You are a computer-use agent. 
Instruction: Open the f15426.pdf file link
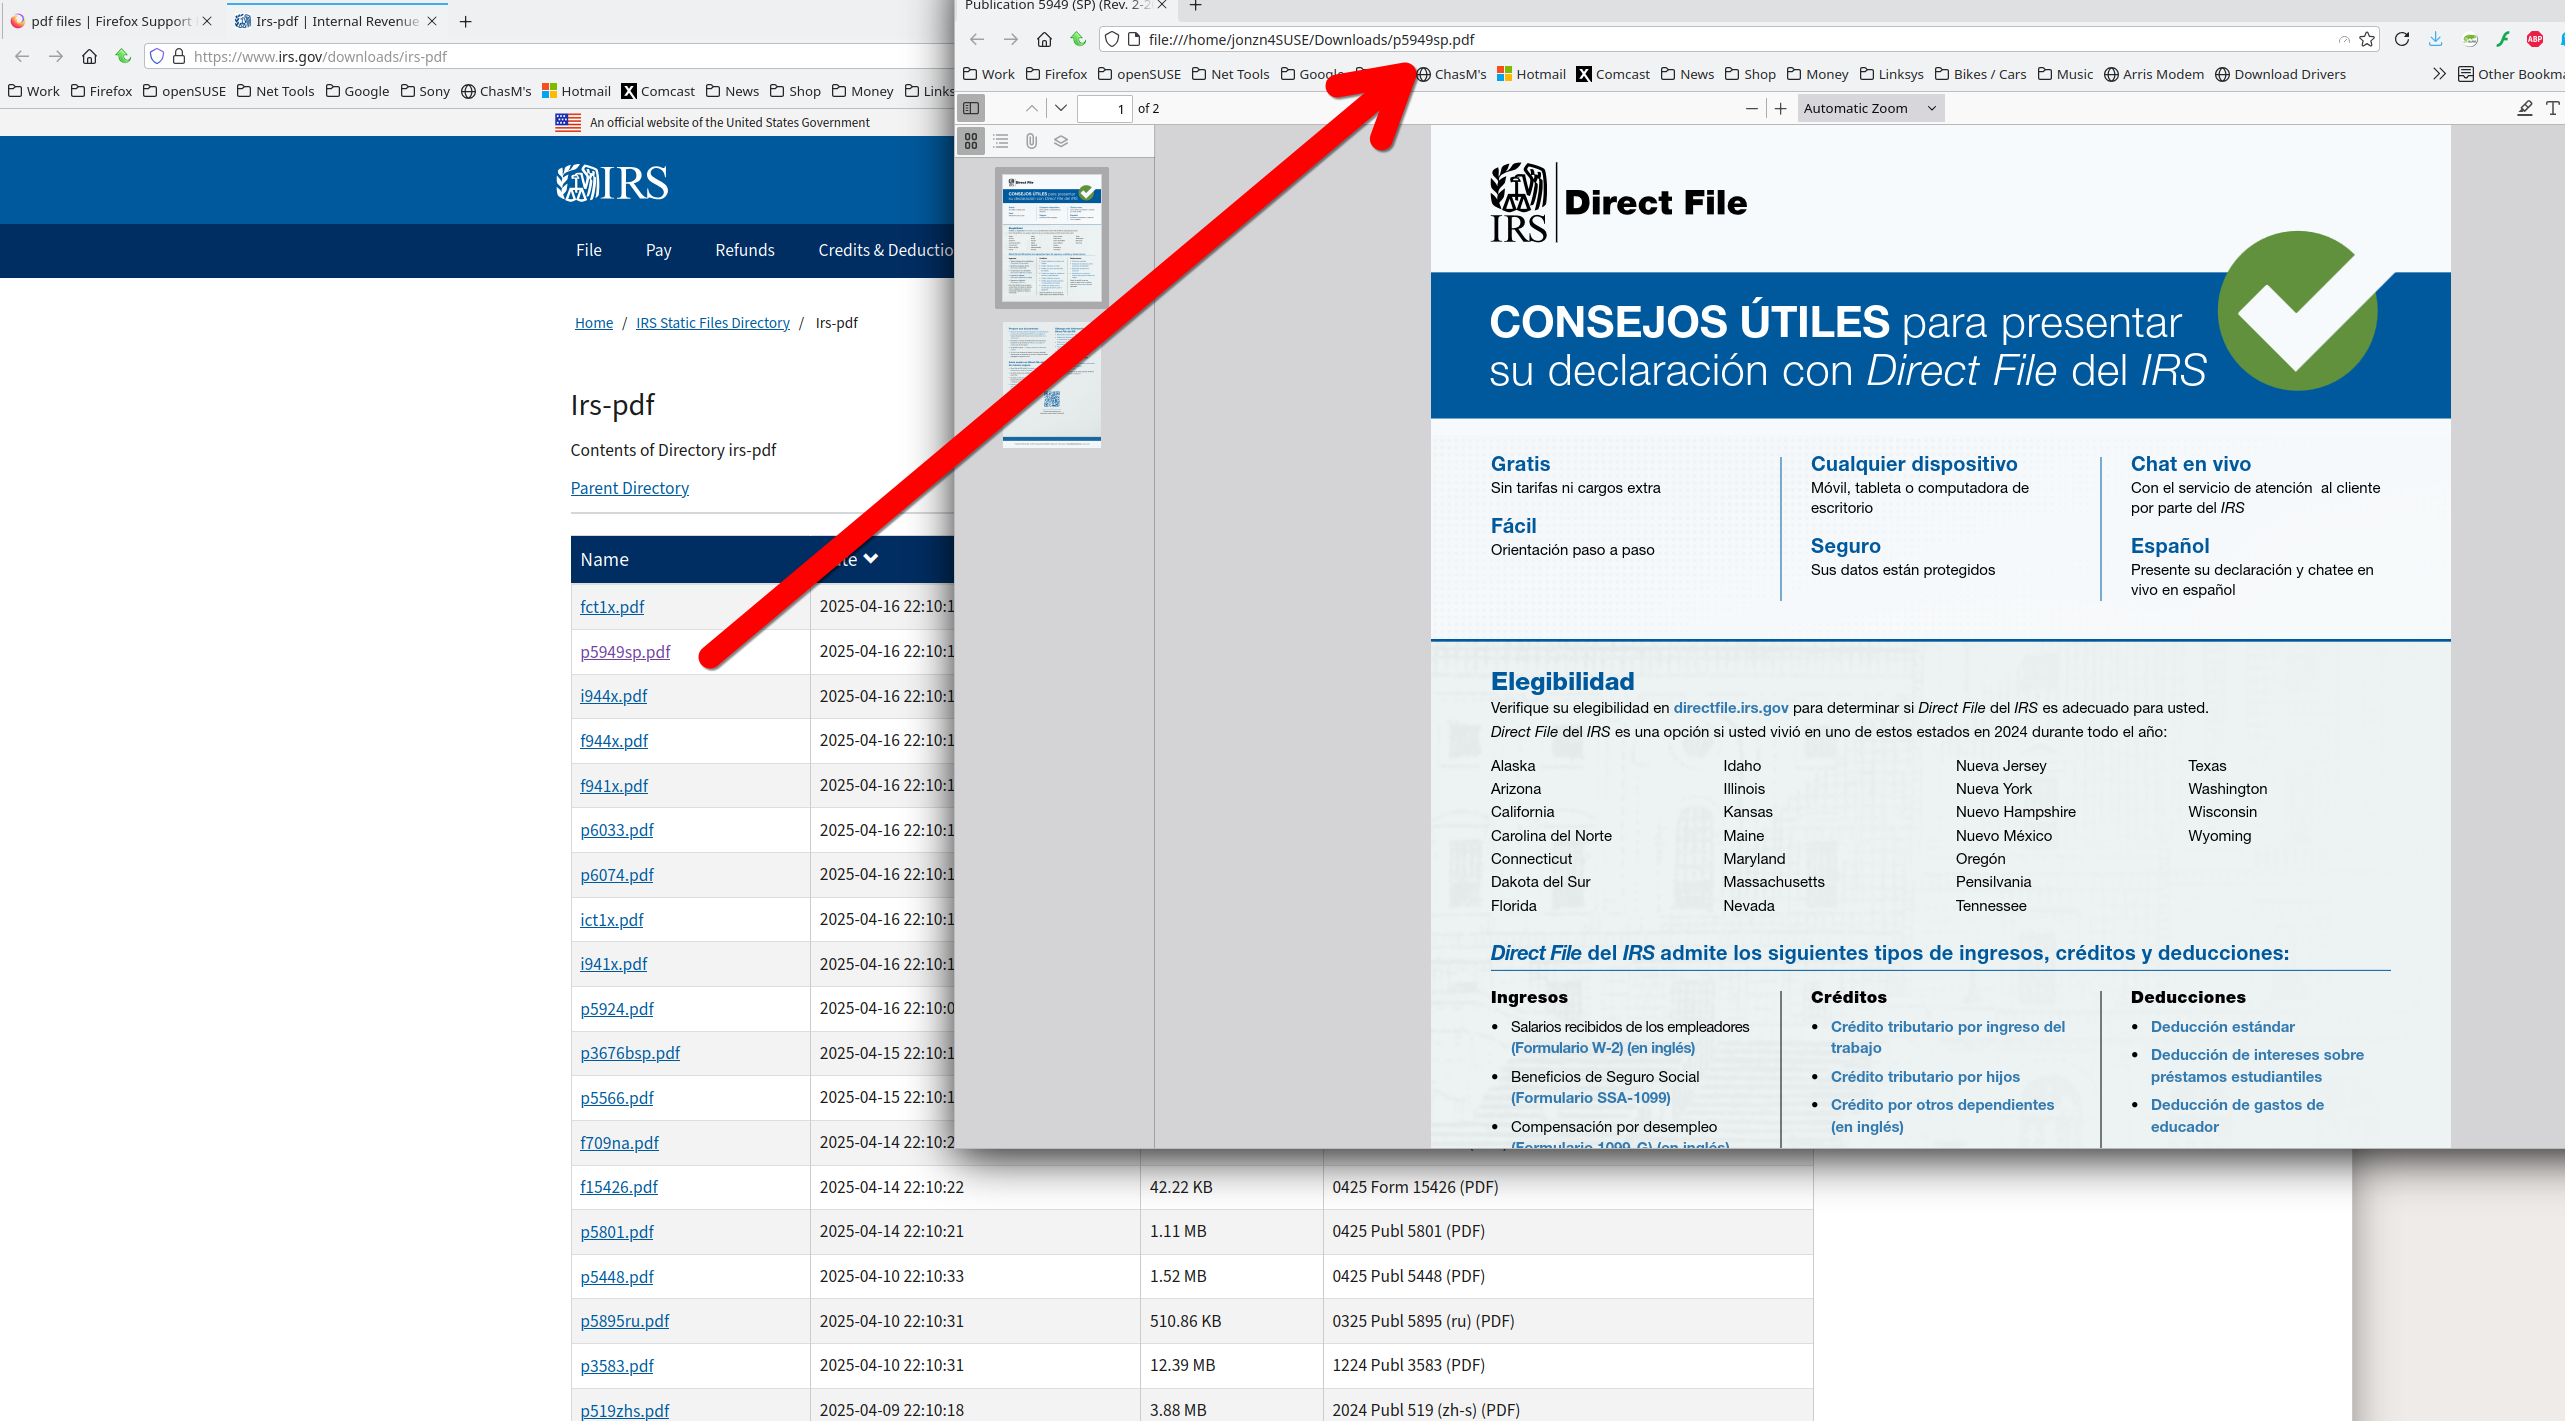(619, 1187)
